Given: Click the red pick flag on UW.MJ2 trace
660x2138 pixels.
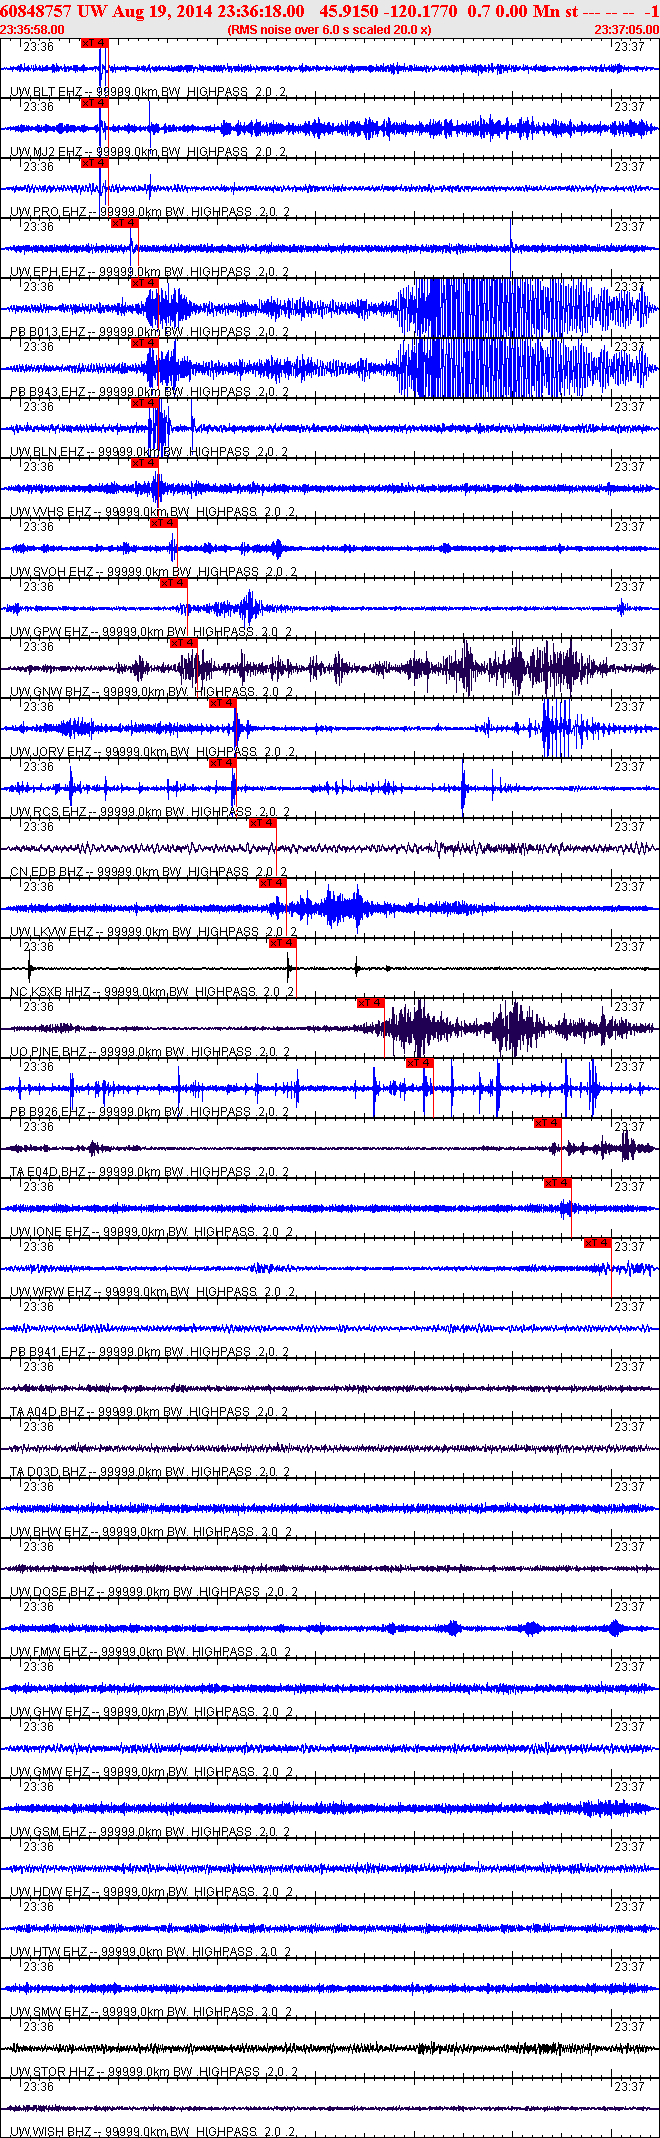Looking at the screenshot, I should point(94,103).
